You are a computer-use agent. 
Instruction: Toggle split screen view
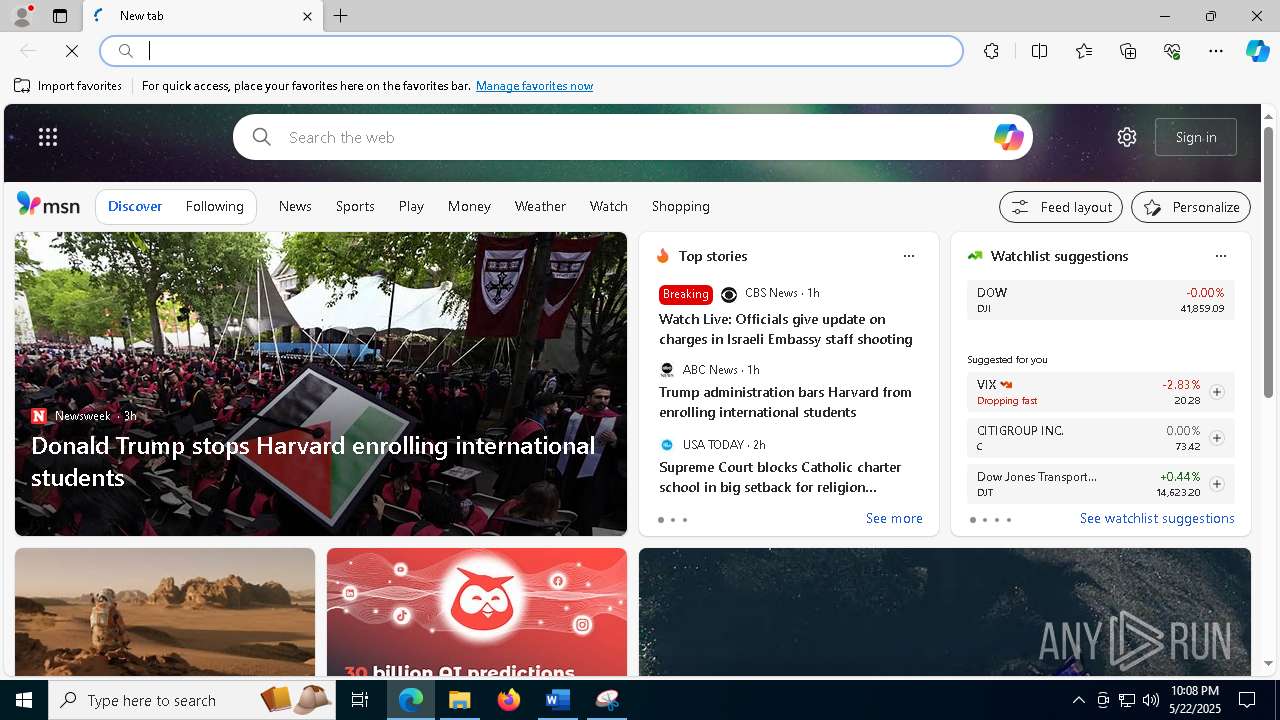click(x=1039, y=51)
